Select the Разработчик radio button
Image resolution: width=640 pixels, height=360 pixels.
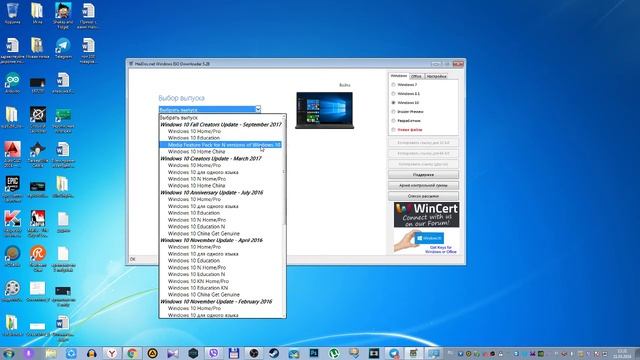tap(393, 120)
